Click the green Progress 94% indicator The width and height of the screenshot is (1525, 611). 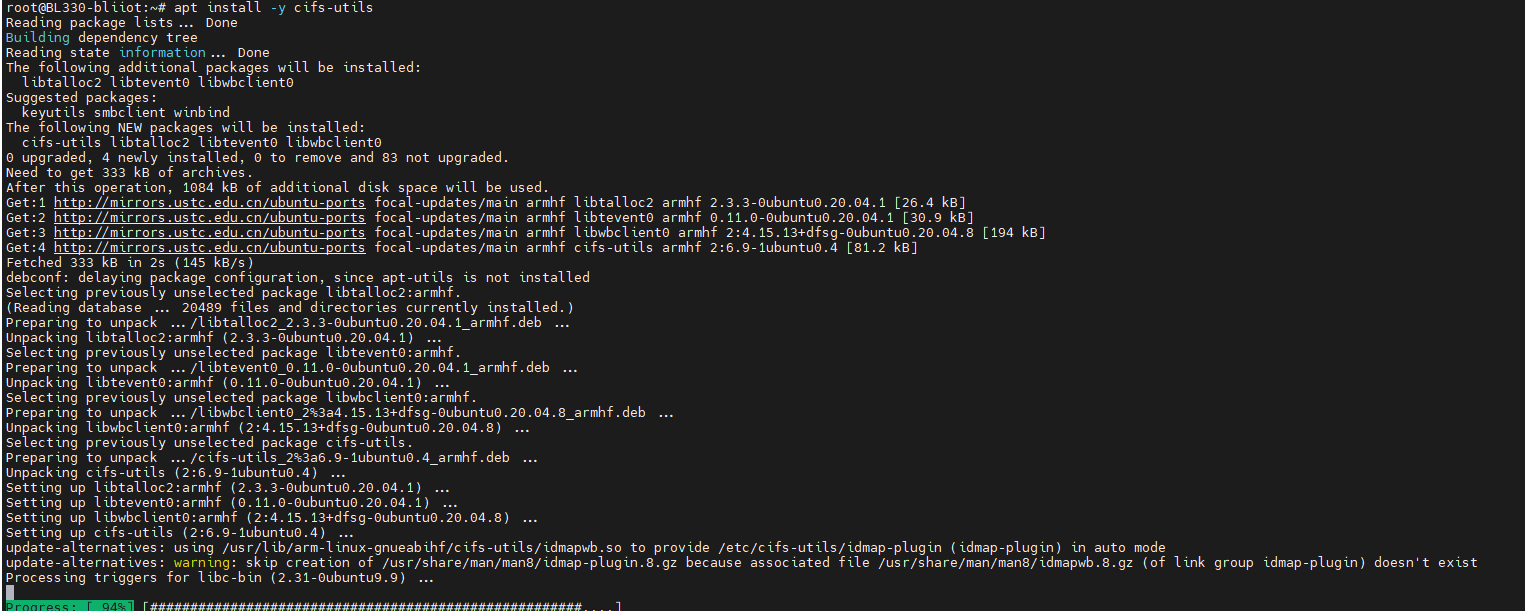pos(69,606)
